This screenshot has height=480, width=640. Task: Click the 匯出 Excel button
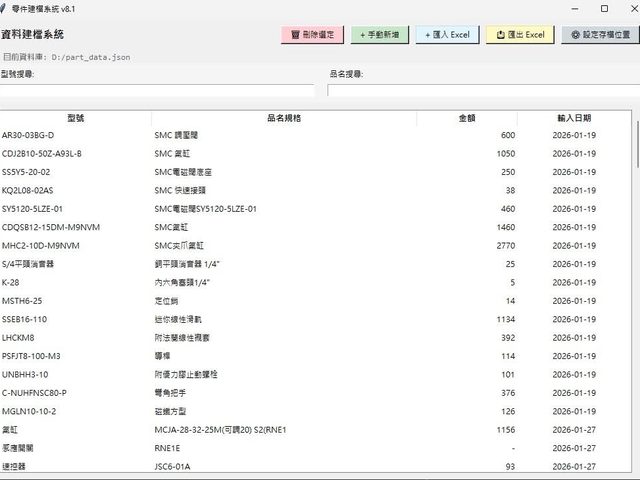[x=520, y=35]
